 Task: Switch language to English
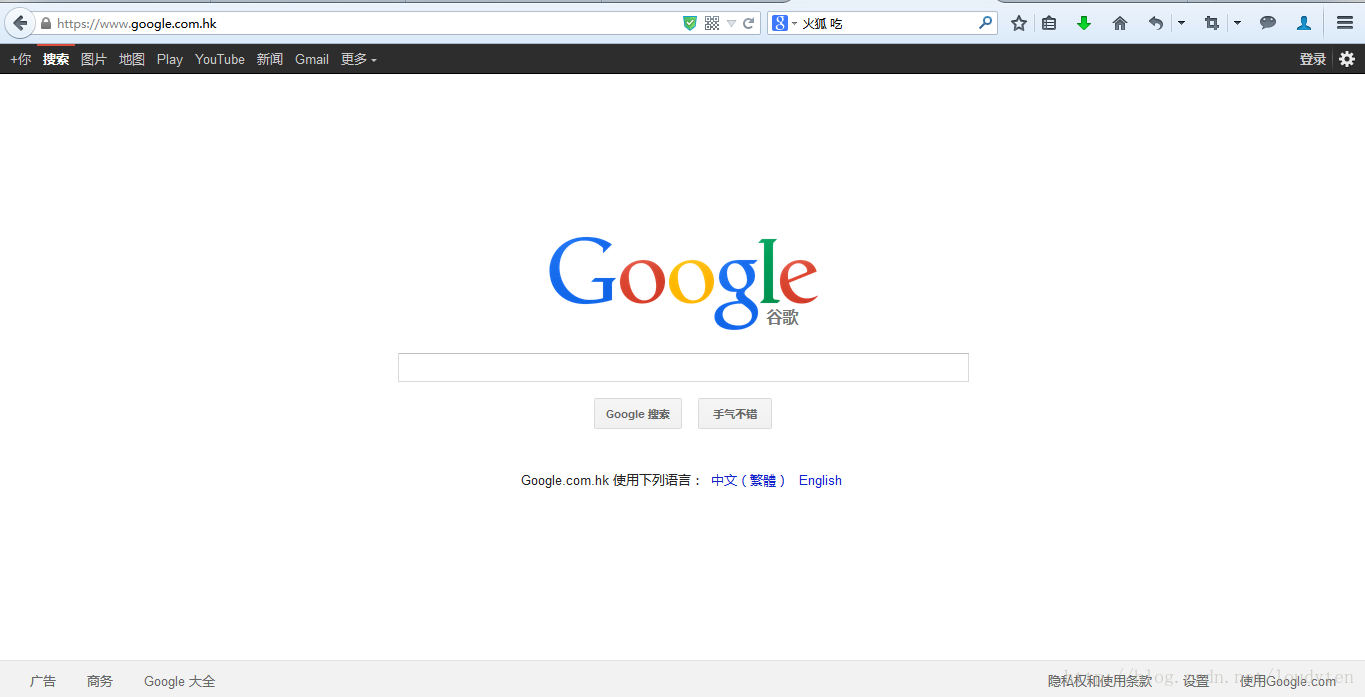point(820,480)
